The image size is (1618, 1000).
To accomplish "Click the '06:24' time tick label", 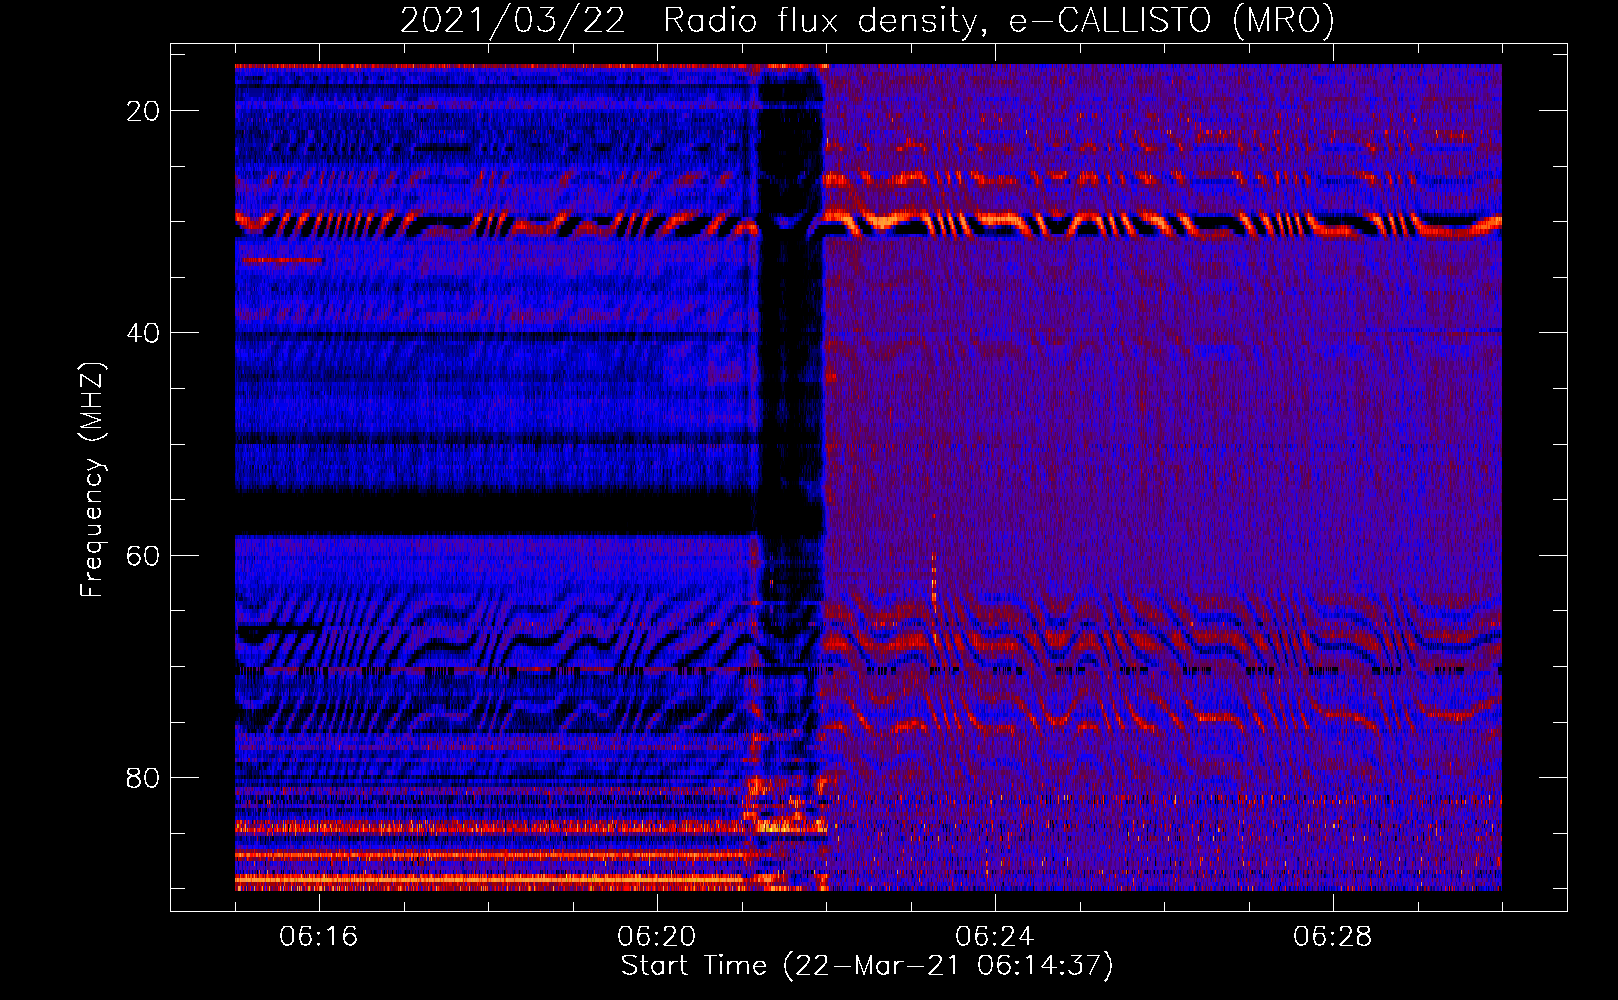I will coord(994,937).
